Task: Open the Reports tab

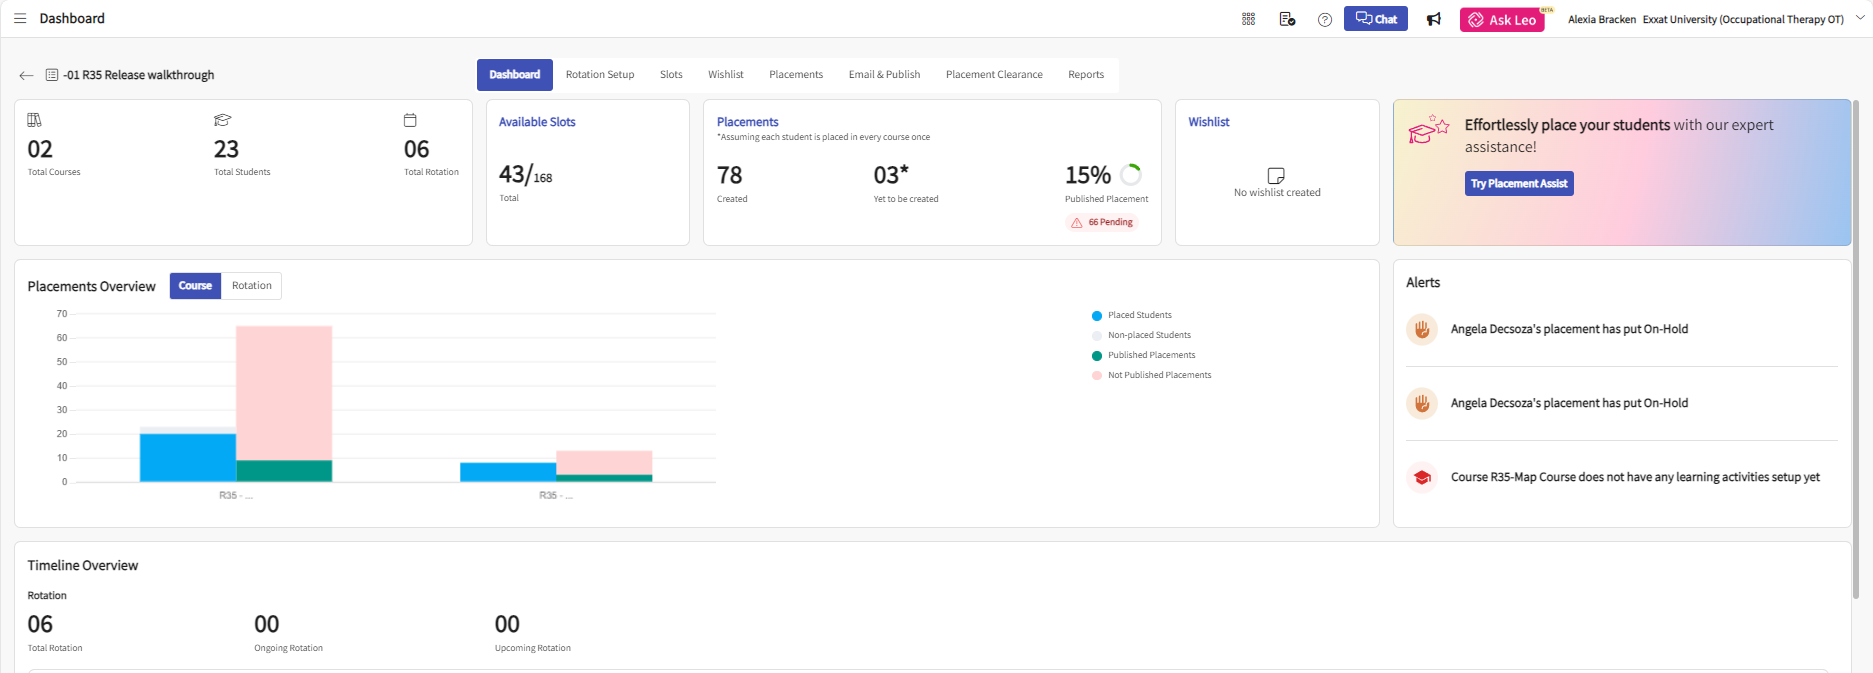Action: click(x=1085, y=75)
